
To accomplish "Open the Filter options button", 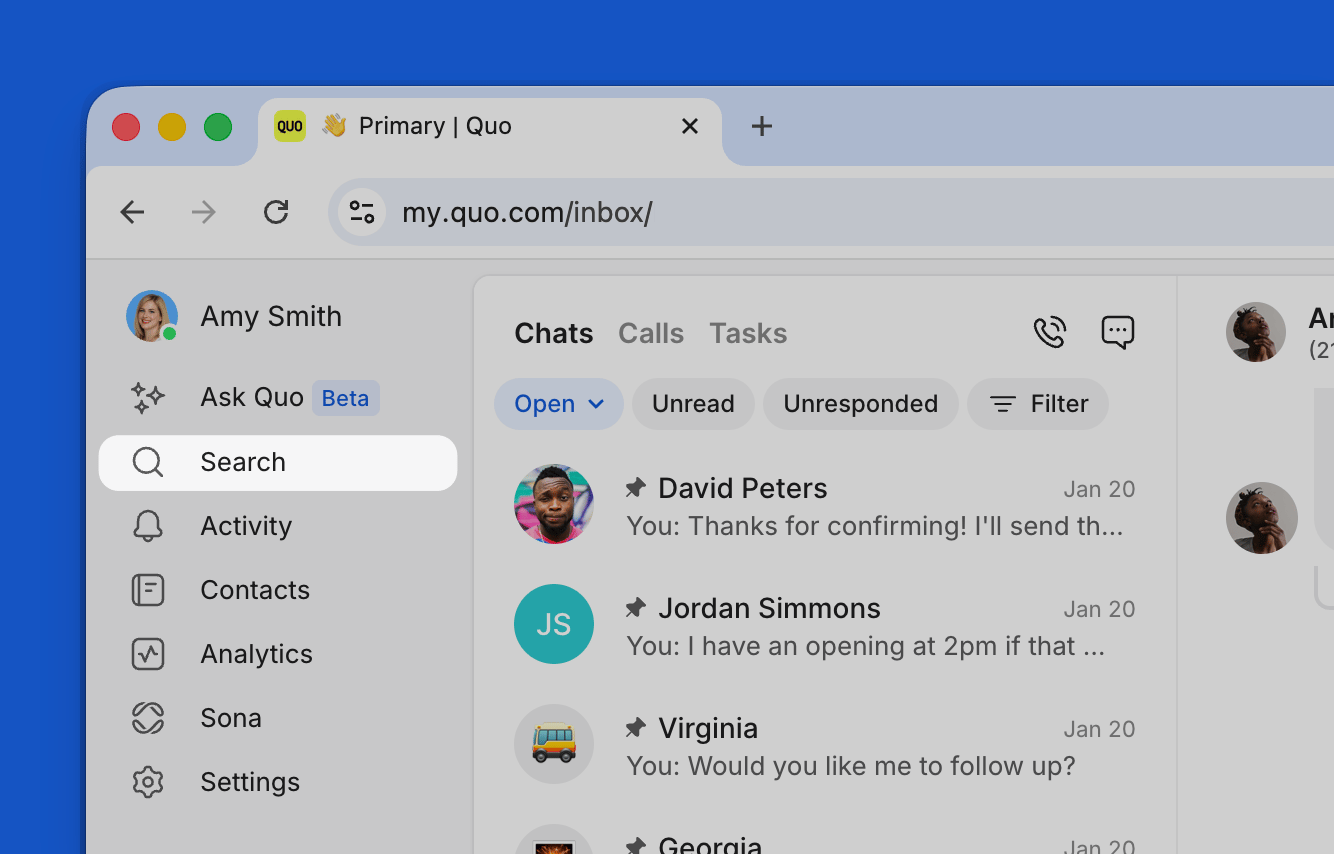I will click(1038, 404).
